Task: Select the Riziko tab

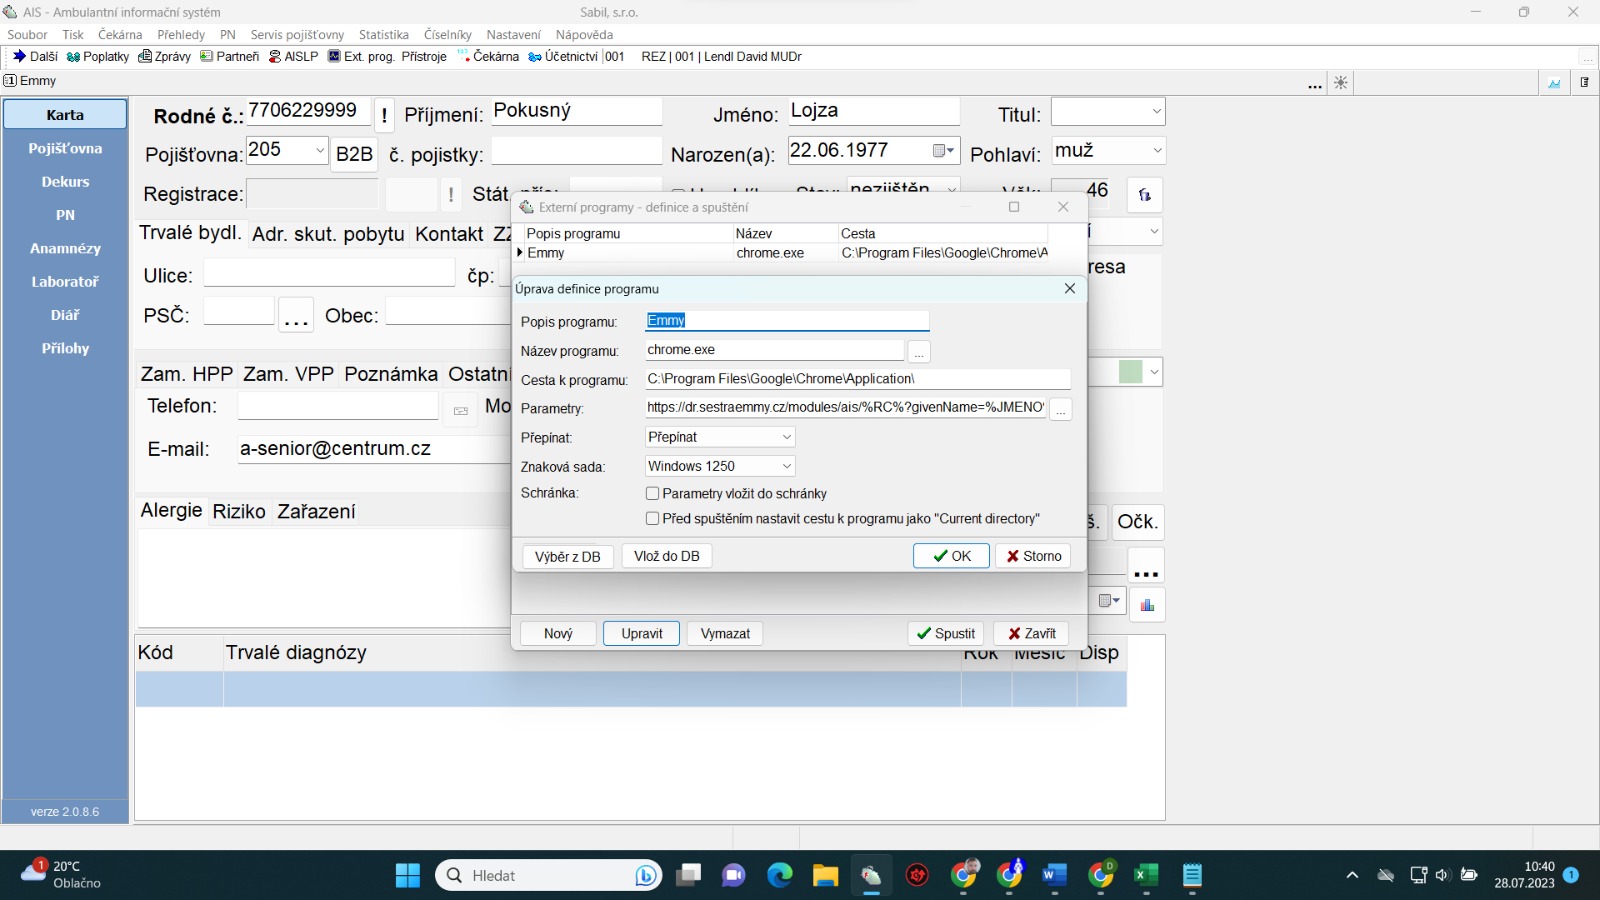Action: coord(239,512)
